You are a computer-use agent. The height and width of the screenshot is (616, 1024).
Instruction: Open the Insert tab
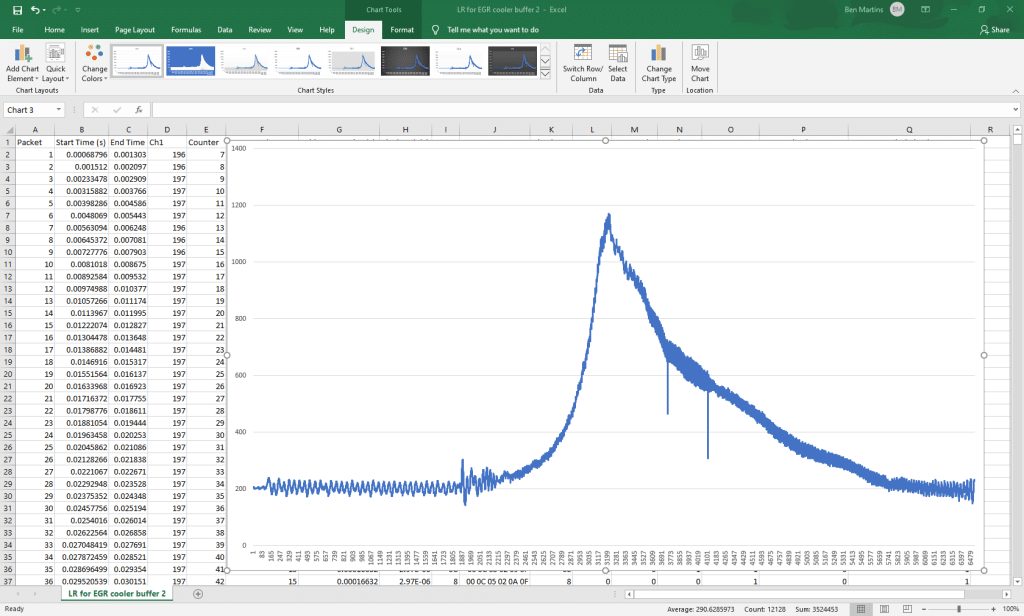tap(89, 29)
